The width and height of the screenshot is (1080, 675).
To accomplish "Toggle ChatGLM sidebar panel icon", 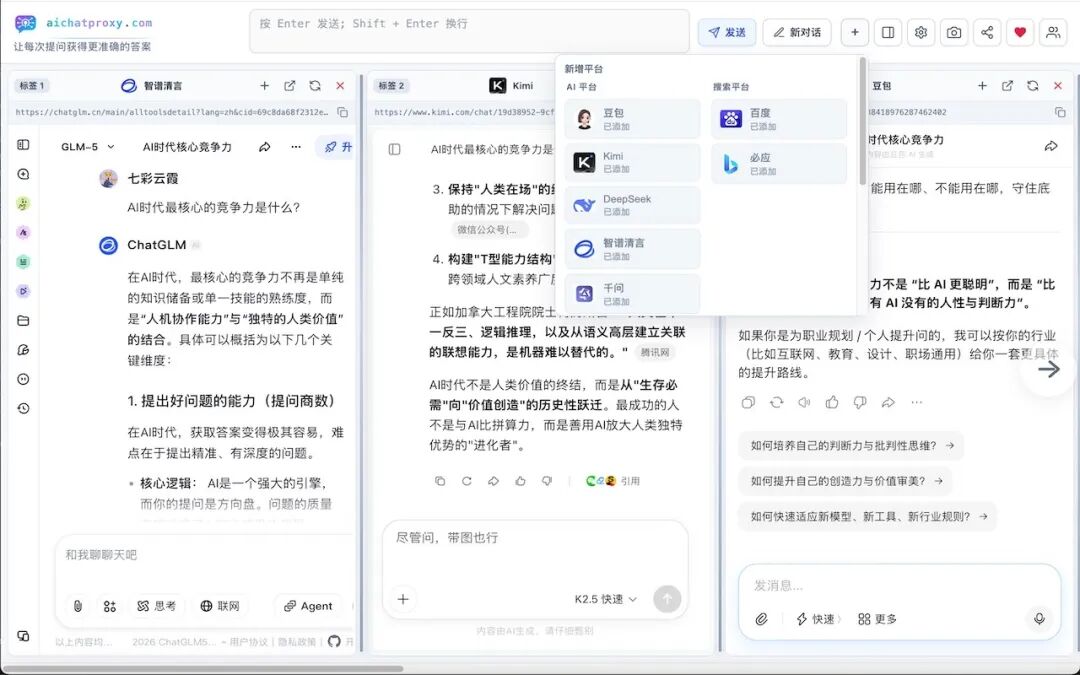I will (x=23, y=145).
